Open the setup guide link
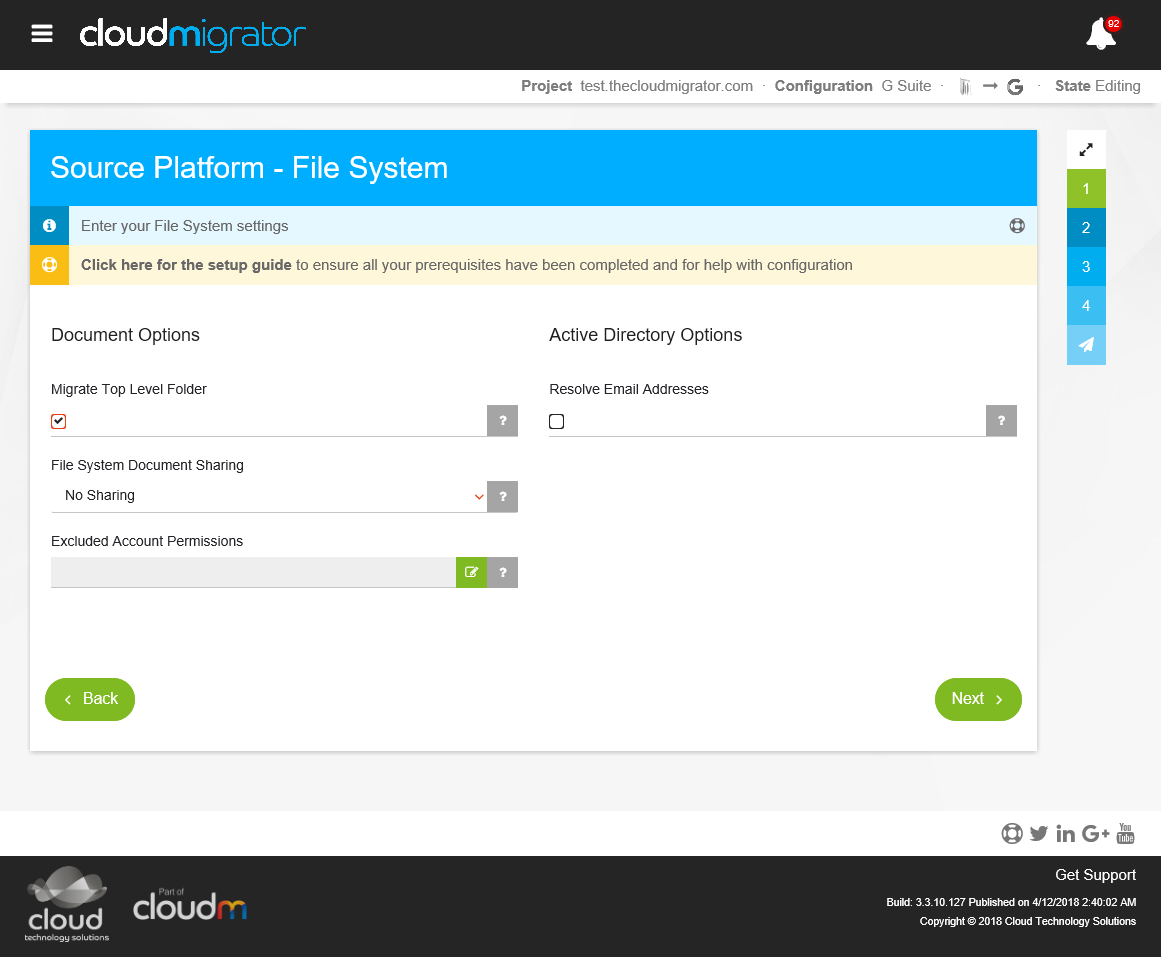 [x=186, y=265]
